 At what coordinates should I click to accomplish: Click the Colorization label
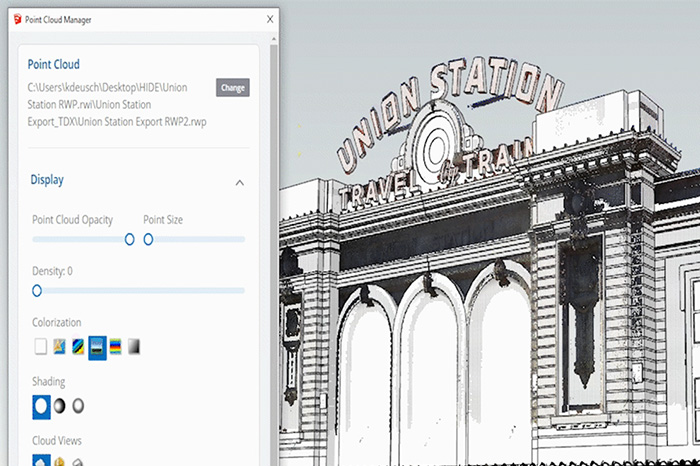[x=57, y=322]
